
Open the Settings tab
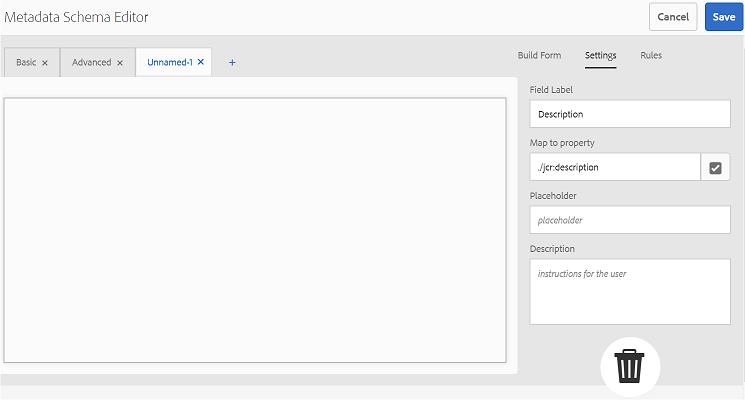[x=600, y=55]
